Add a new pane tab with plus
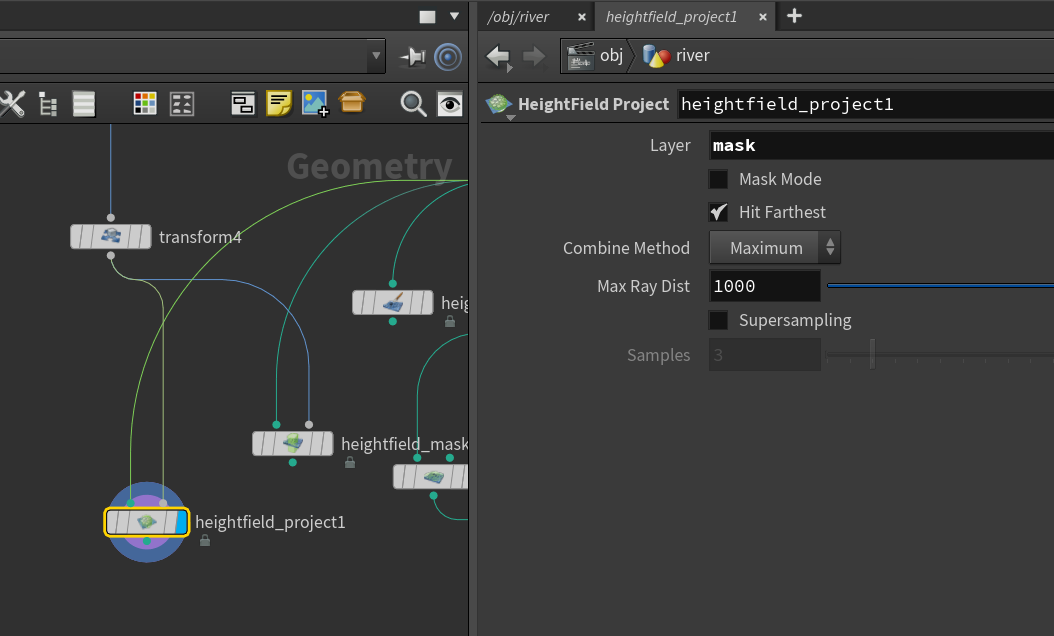 coord(795,16)
